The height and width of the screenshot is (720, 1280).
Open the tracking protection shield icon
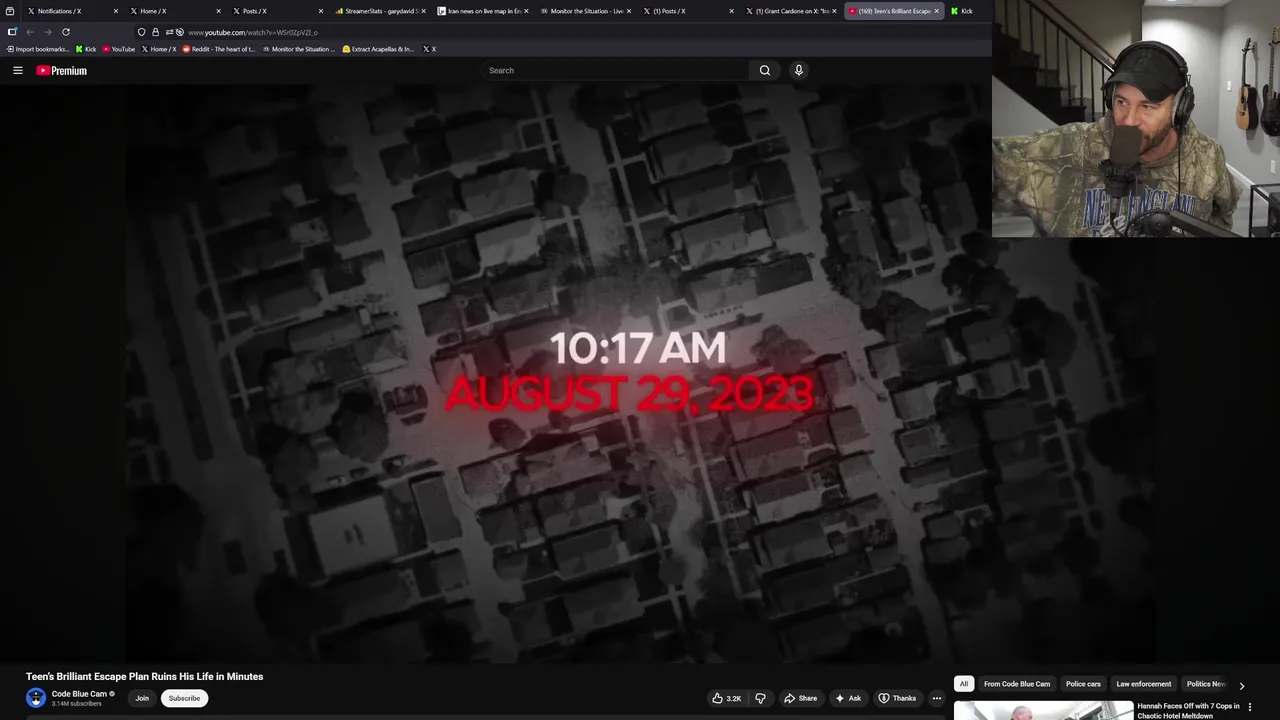tap(141, 32)
